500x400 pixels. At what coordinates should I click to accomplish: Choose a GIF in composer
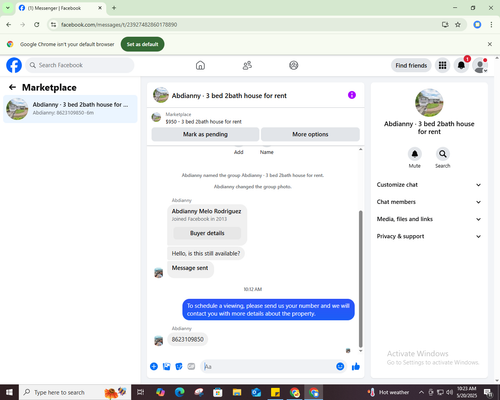click(191, 367)
